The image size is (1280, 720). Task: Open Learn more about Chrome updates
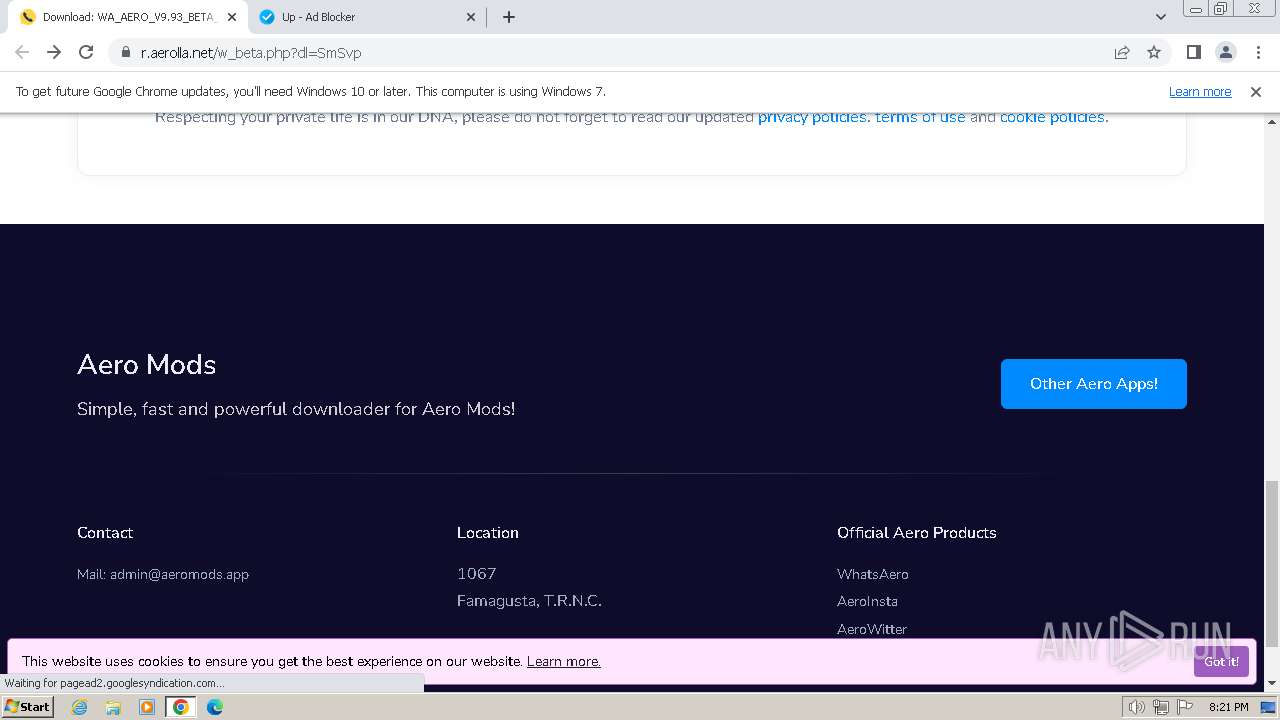click(1200, 92)
